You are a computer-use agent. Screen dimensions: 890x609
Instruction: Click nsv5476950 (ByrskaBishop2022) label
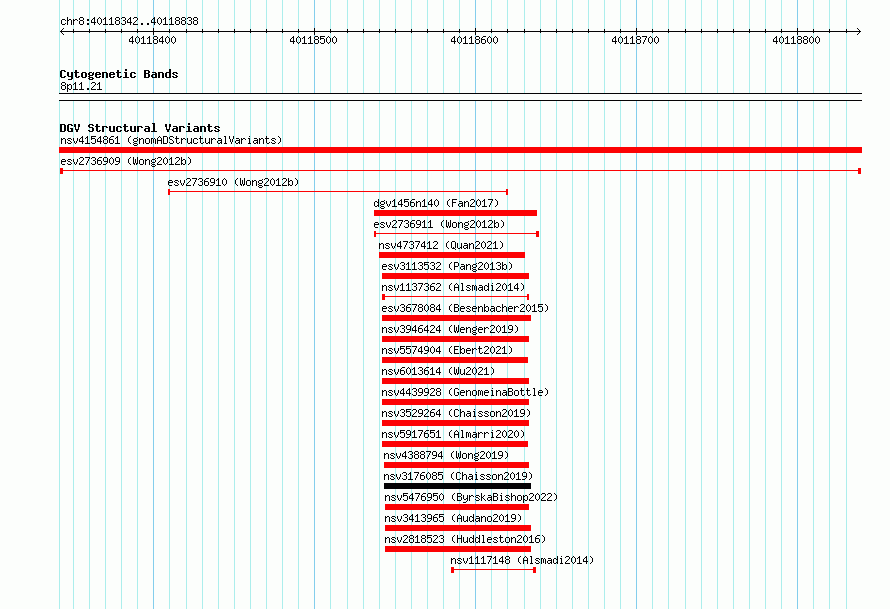[x=471, y=497]
